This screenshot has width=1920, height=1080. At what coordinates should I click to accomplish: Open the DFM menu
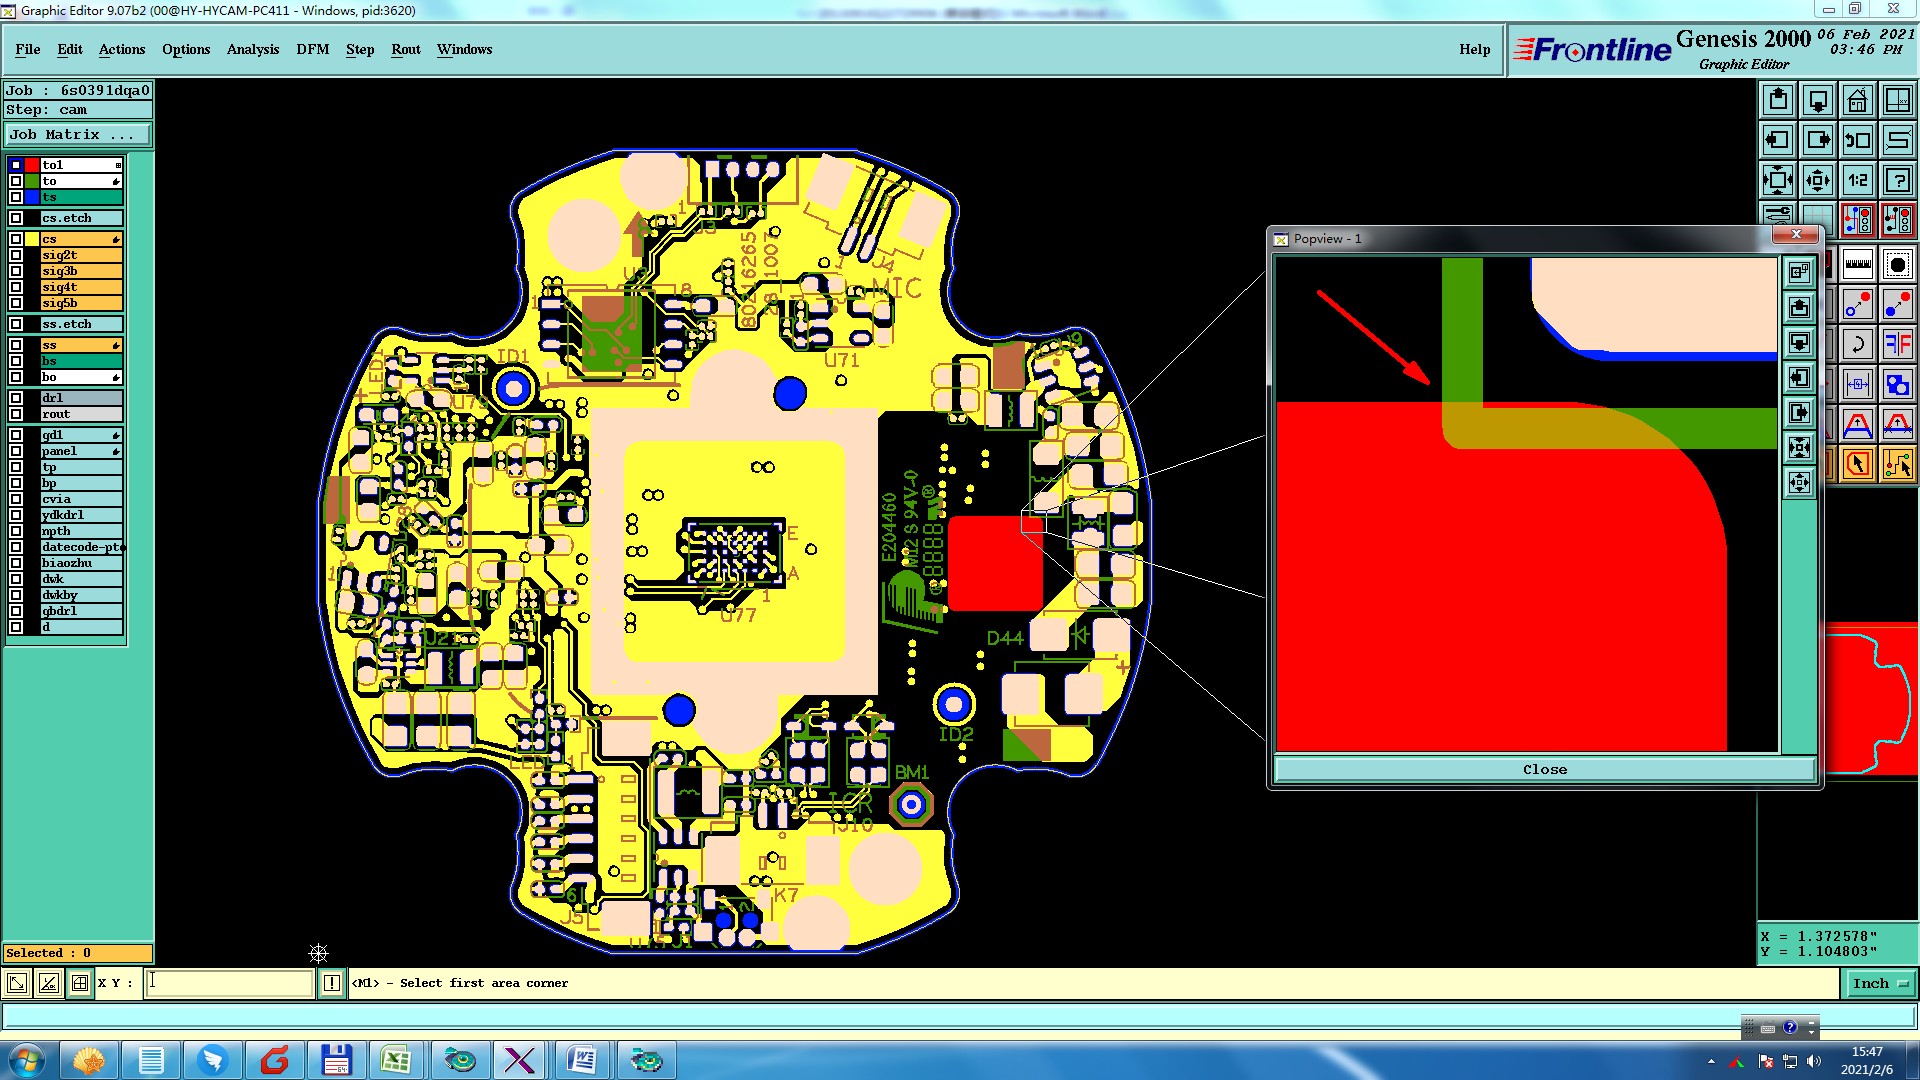coord(312,49)
